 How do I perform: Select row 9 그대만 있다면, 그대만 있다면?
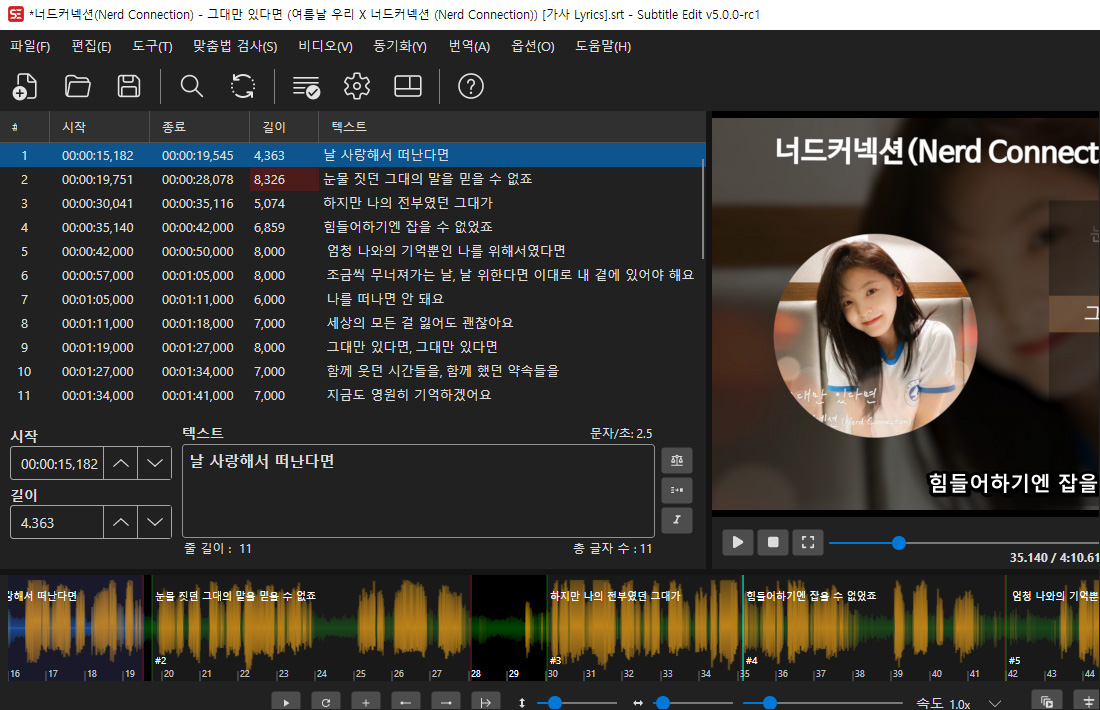pos(352,347)
